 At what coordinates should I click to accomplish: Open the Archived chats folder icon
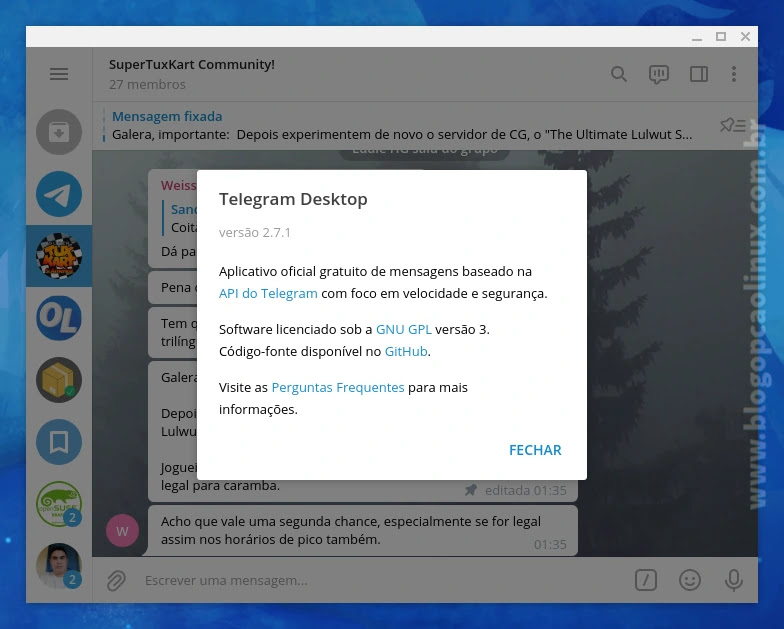coord(59,132)
